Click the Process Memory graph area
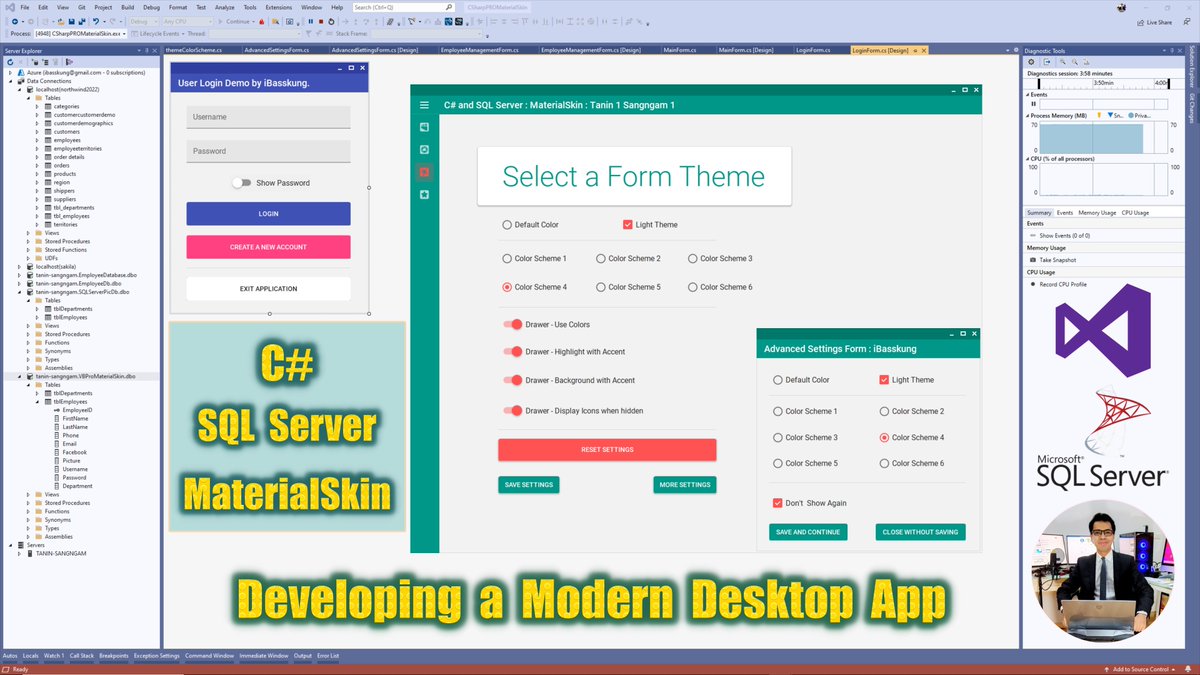The image size is (1200, 675). pyautogui.click(x=1104, y=137)
